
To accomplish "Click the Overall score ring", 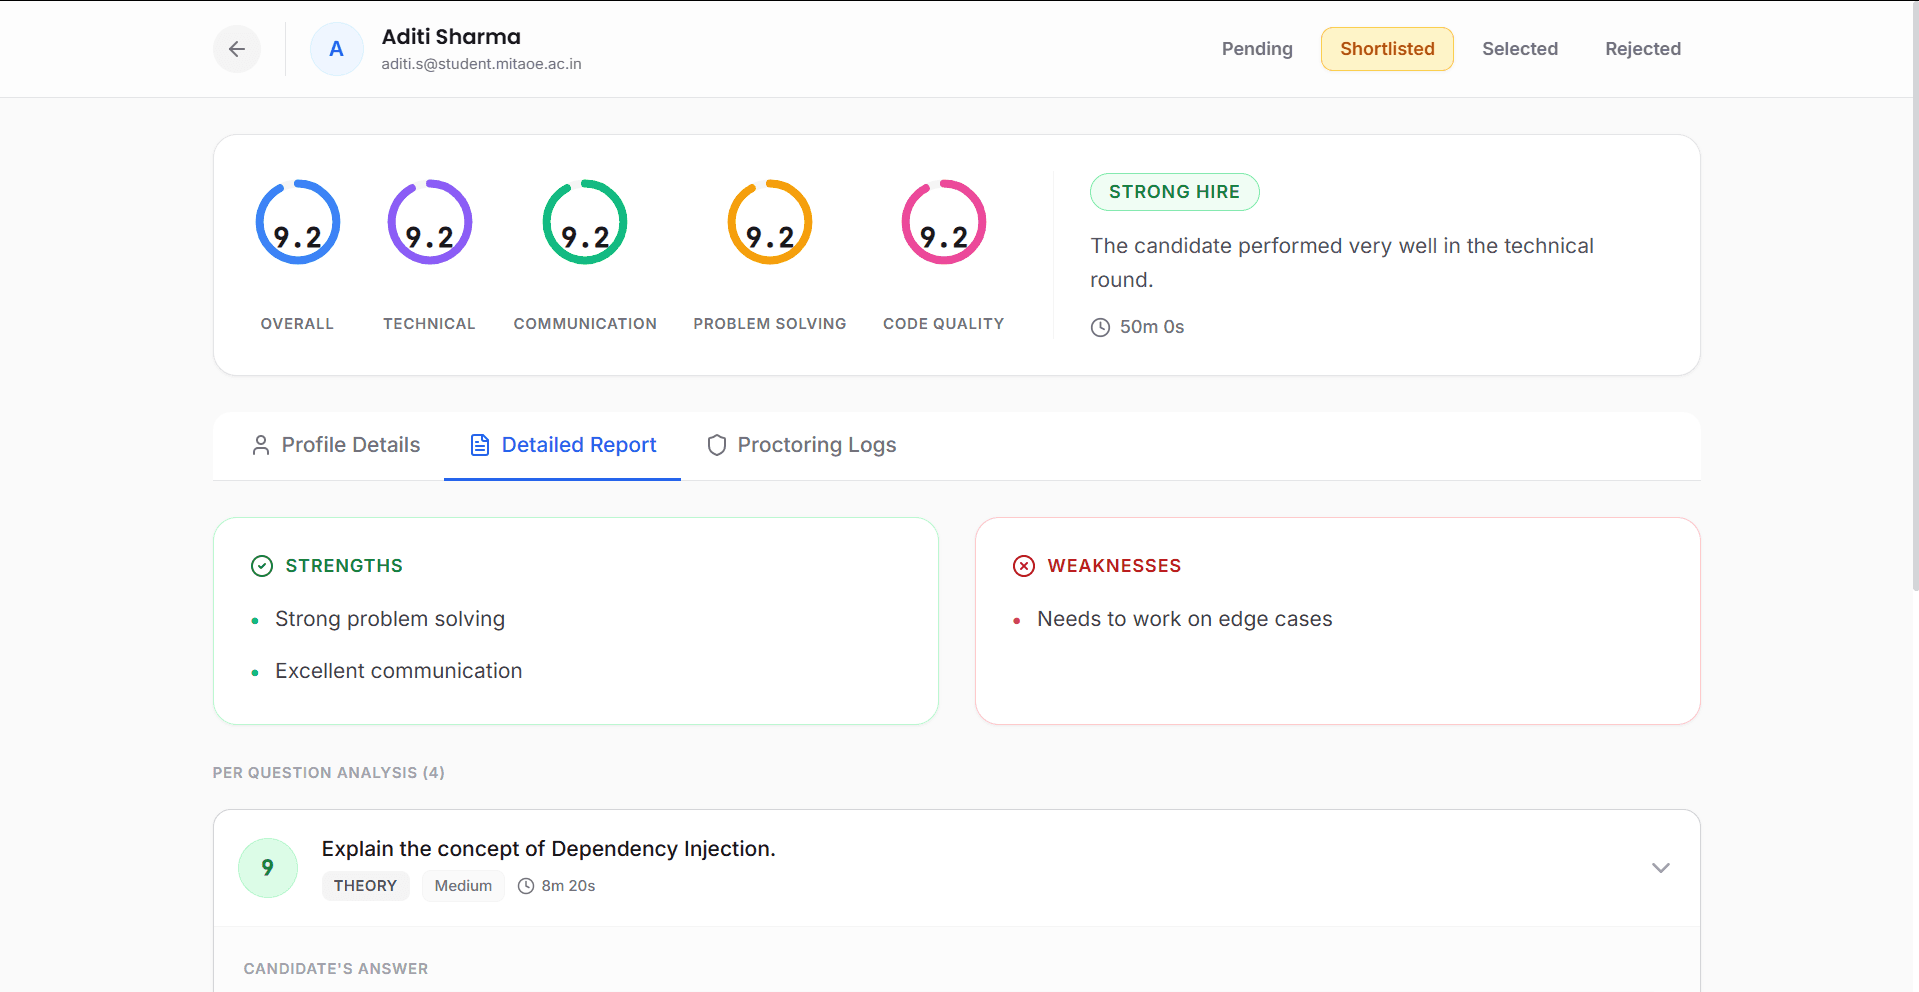I will point(298,222).
